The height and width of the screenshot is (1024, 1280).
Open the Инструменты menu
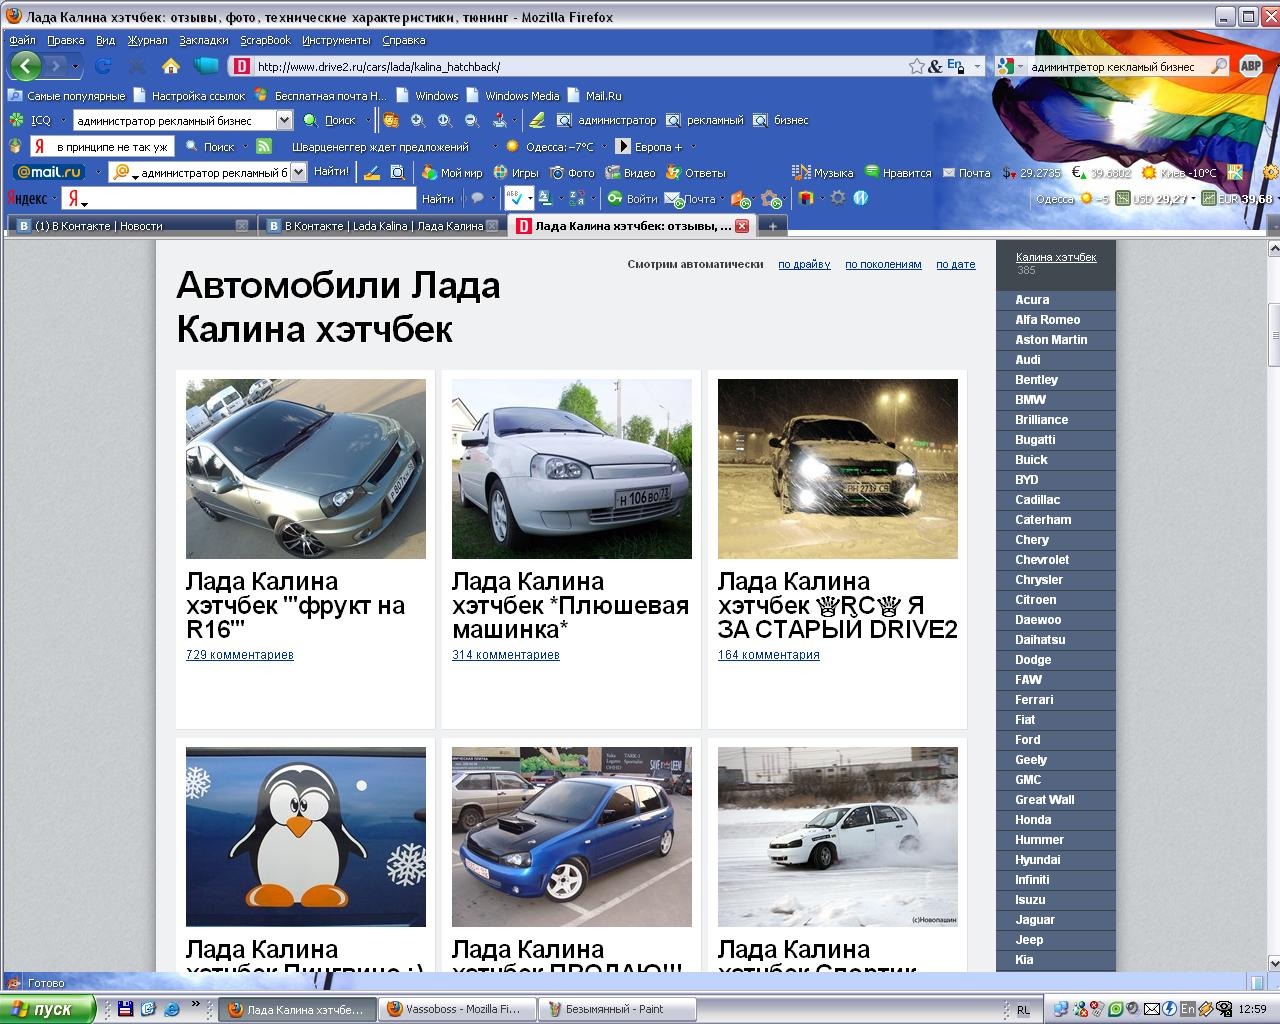[x=336, y=40]
